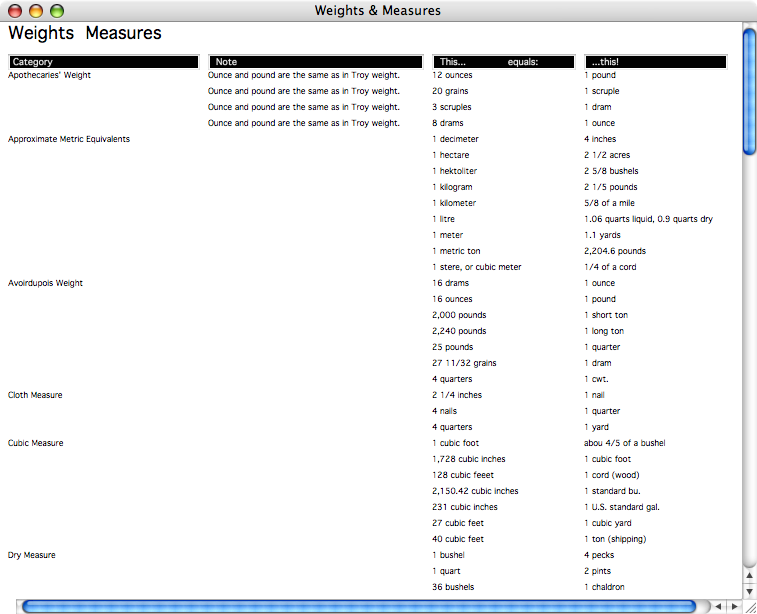
Task: Click the Approximate Metric Equivalents category
Action: [69, 139]
